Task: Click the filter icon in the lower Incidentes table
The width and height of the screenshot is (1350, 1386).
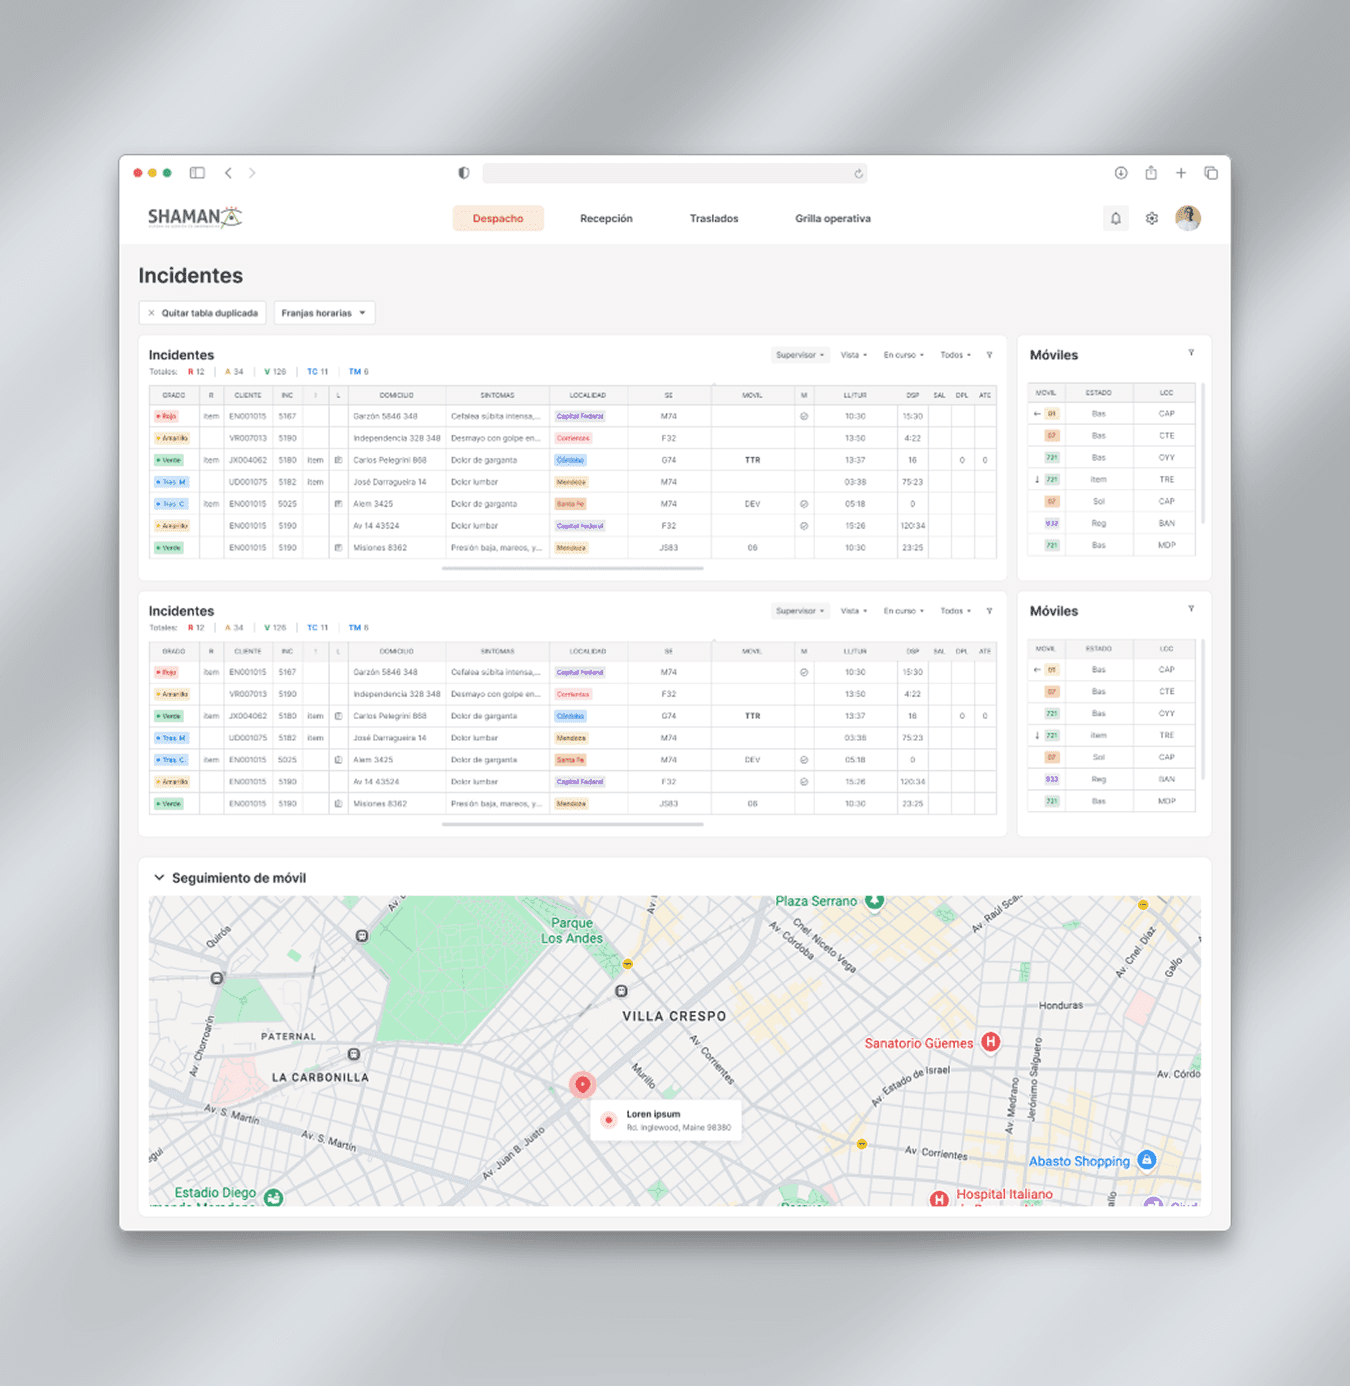Action: point(989,611)
